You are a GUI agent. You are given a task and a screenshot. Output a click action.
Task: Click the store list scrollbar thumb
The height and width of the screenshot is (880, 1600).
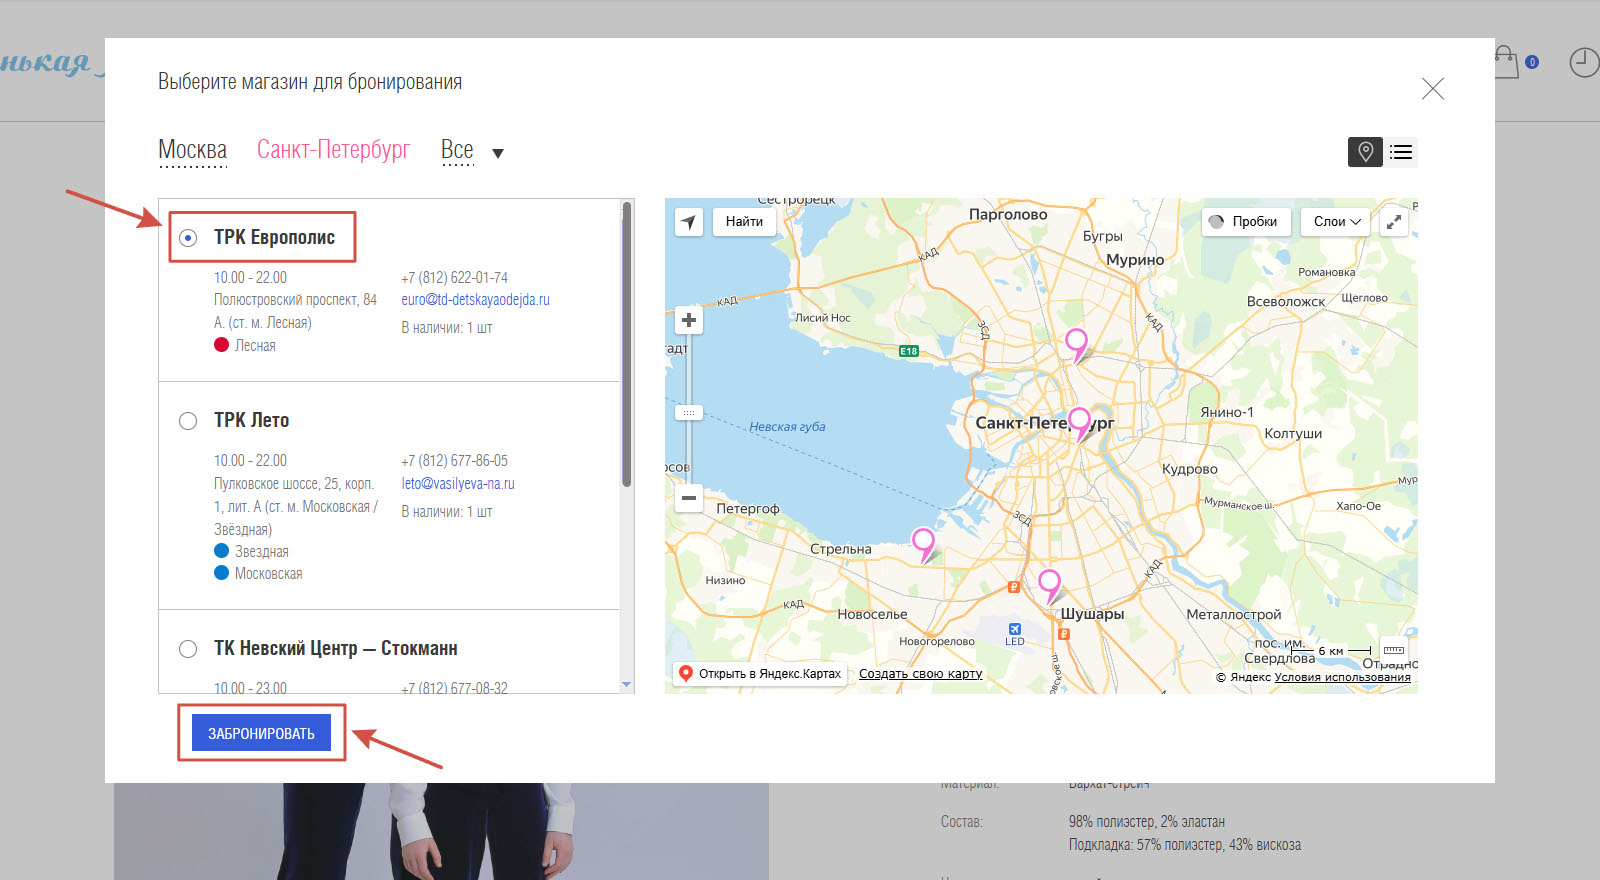[627, 344]
